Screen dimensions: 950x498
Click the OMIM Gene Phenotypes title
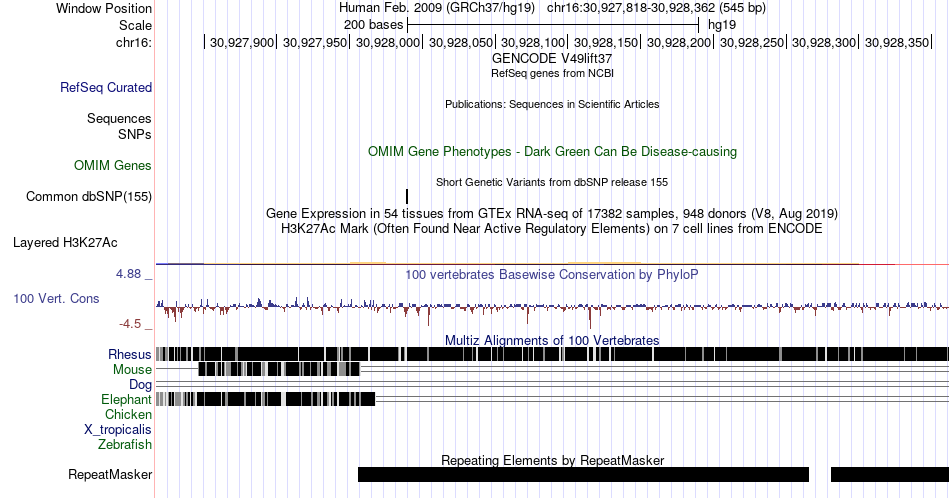[552, 151]
